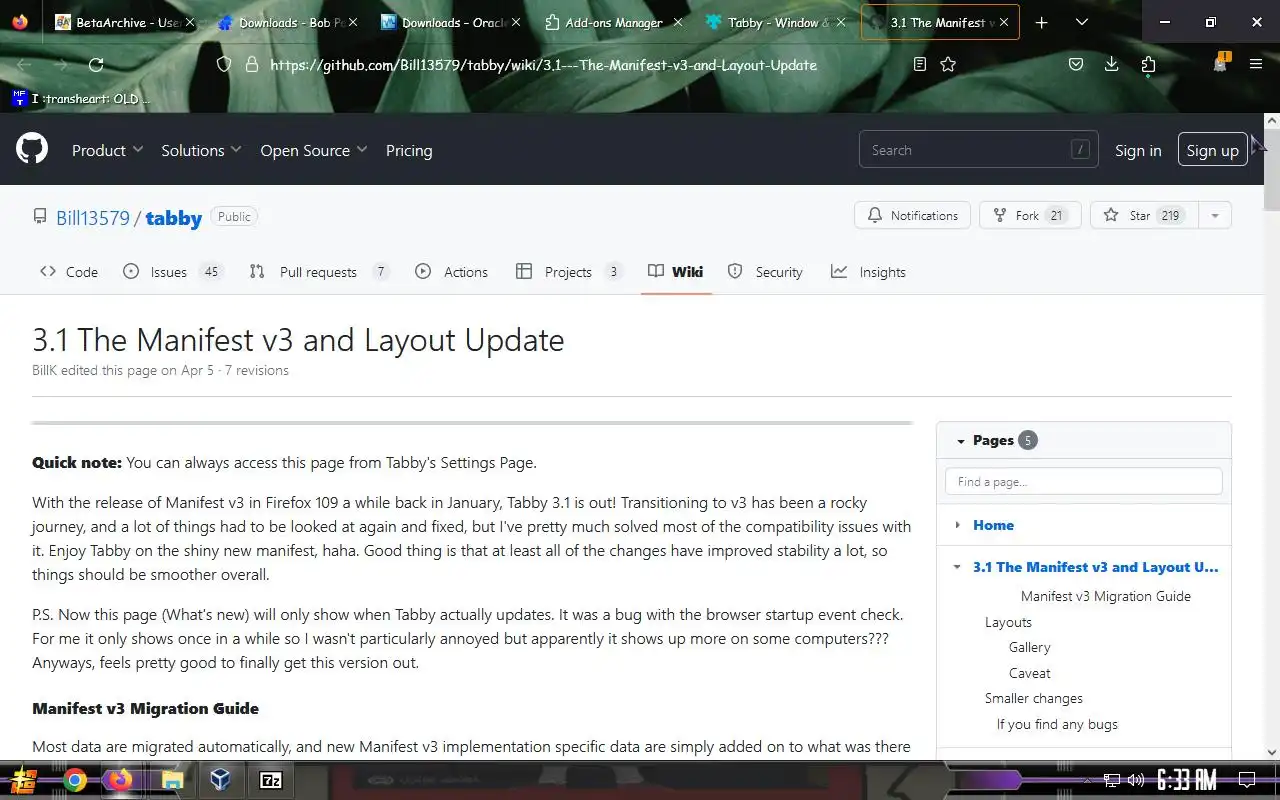The image size is (1280, 800).
Task: Click the GitHub octocat logo
Action: pyautogui.click(x=32, y=150)
